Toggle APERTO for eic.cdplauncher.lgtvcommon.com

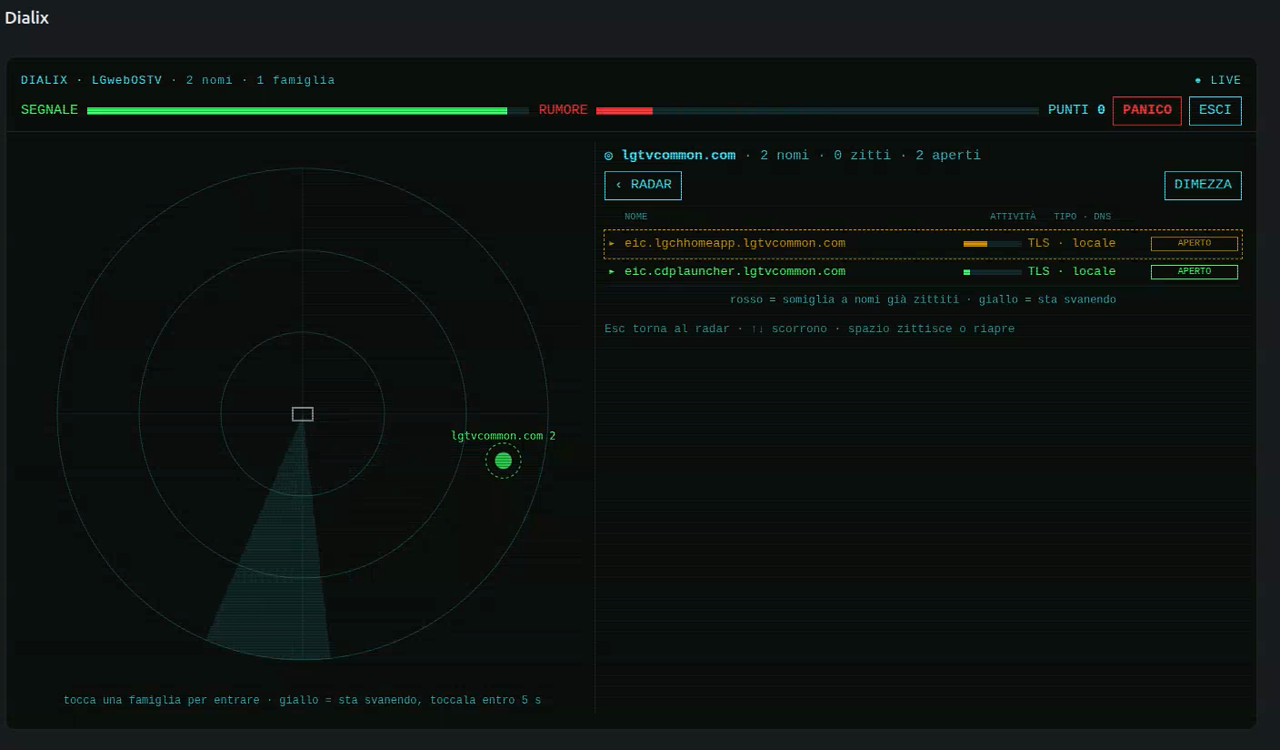1194,271
